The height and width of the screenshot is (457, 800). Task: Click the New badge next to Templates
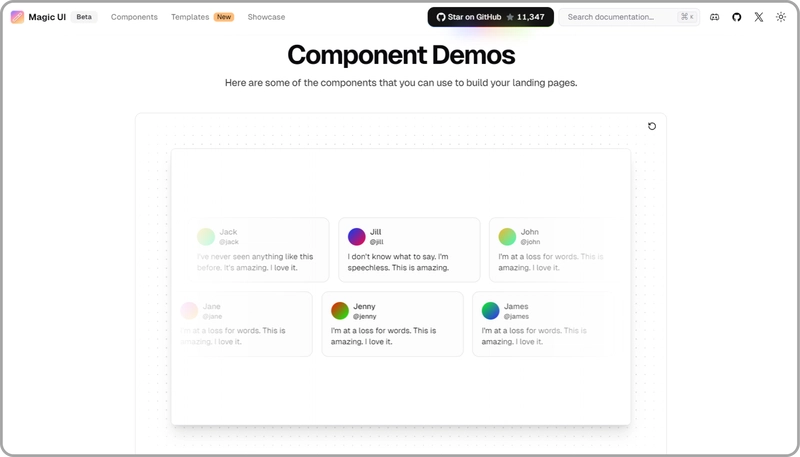(224, 17)
